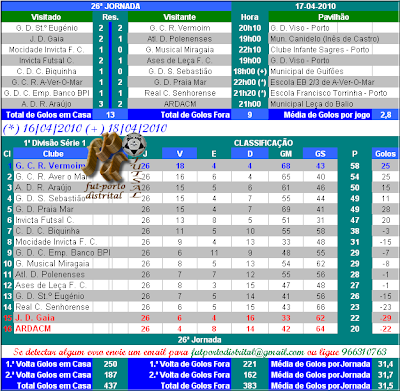400x391 pixels.
Task: Click the "1ª Divisão Série 1" heading
Action: (x=55, y=143)
